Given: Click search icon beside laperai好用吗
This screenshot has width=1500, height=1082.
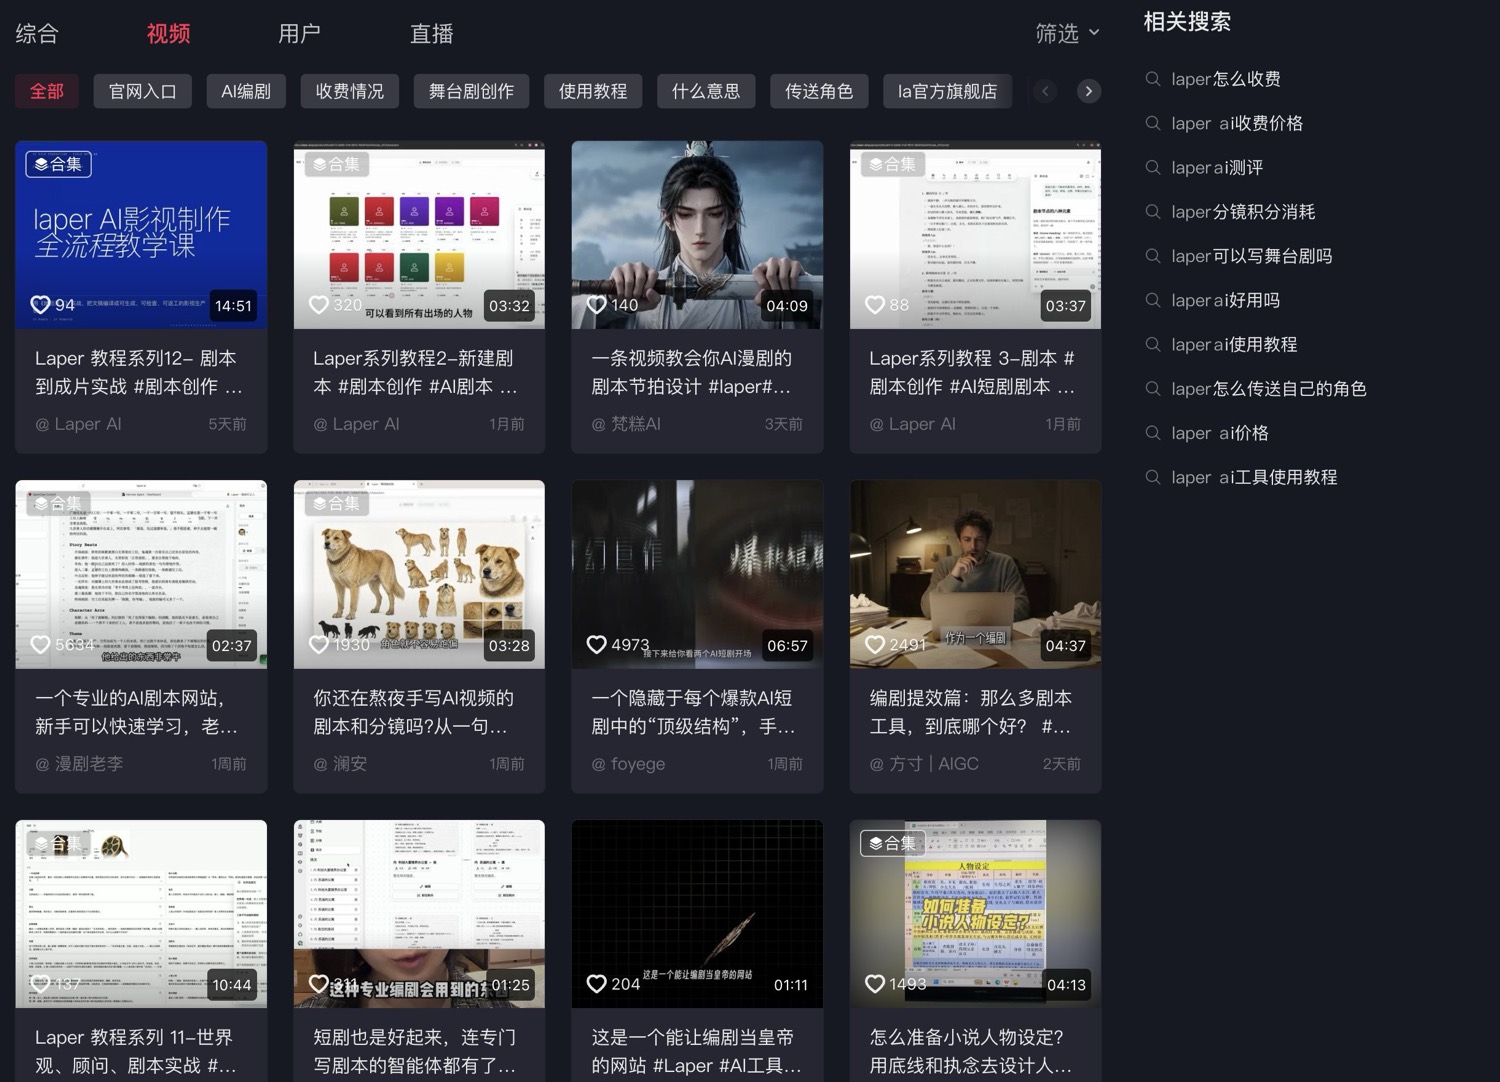Looking at the screenshot, I should [1153, 300].
